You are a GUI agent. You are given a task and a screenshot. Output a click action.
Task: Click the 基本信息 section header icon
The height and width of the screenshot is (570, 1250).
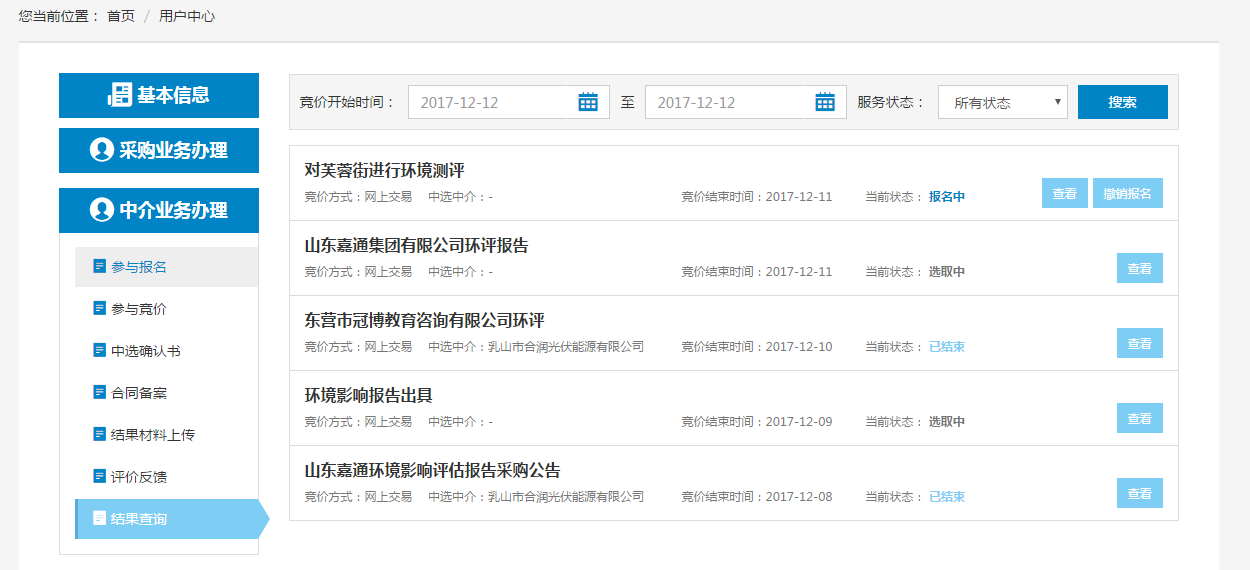coord(120,95)
